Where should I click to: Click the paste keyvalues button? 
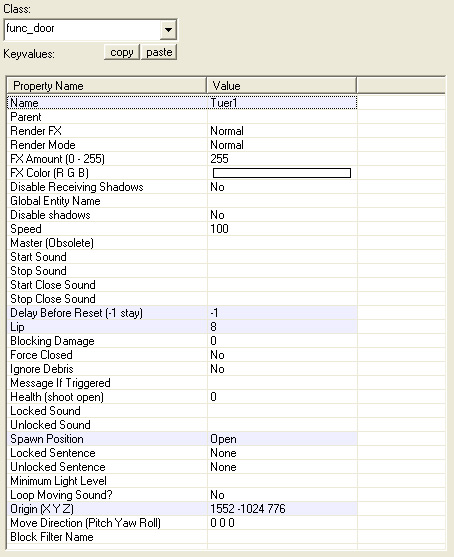[159, 52]
